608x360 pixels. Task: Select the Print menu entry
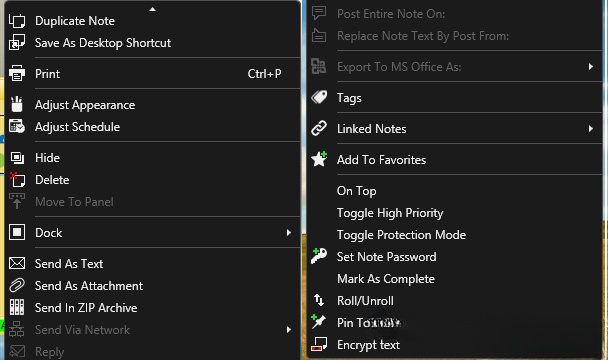tap(153, 74)
